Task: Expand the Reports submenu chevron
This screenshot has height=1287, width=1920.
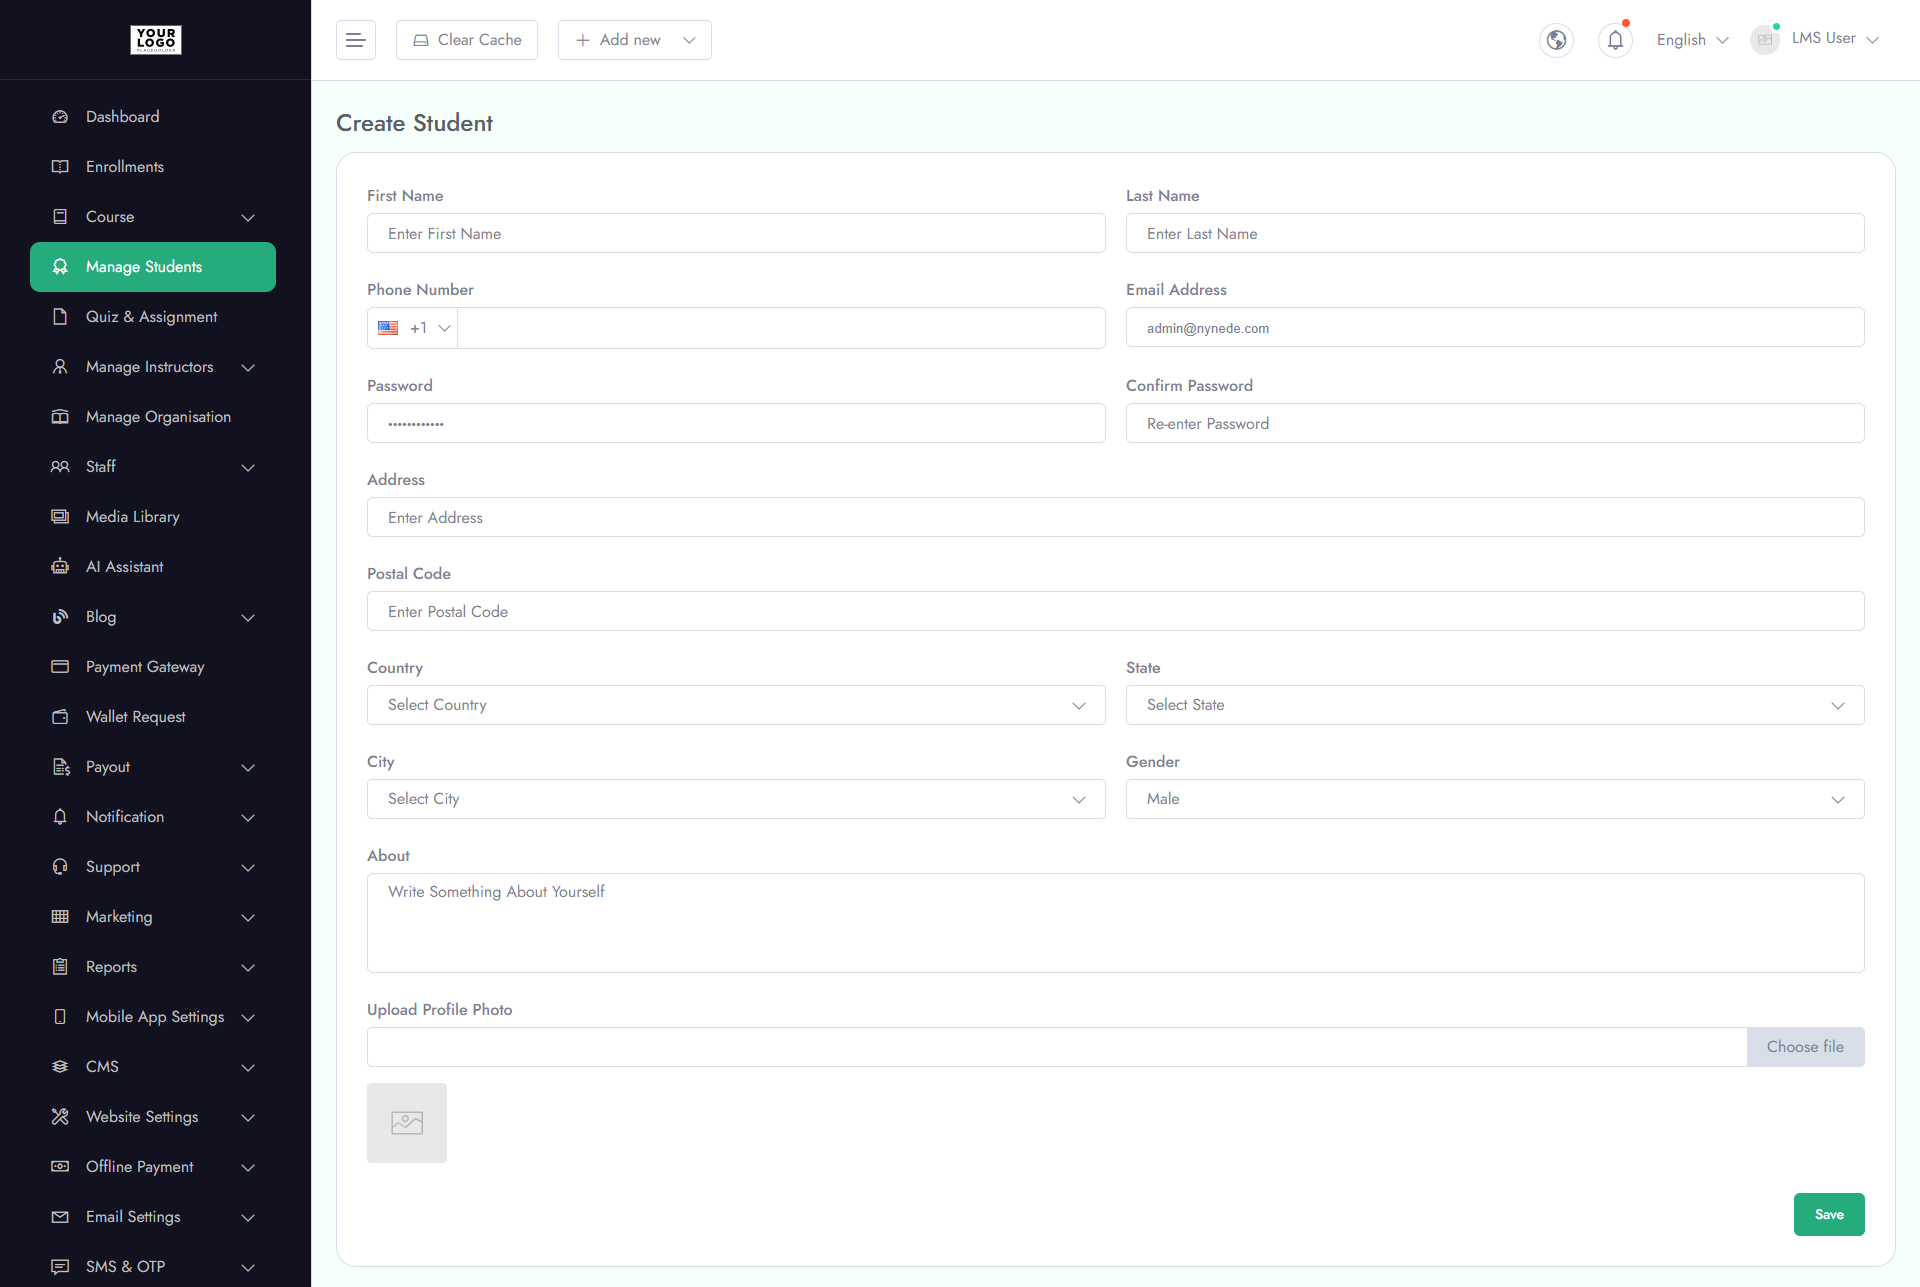Action: 248,967
